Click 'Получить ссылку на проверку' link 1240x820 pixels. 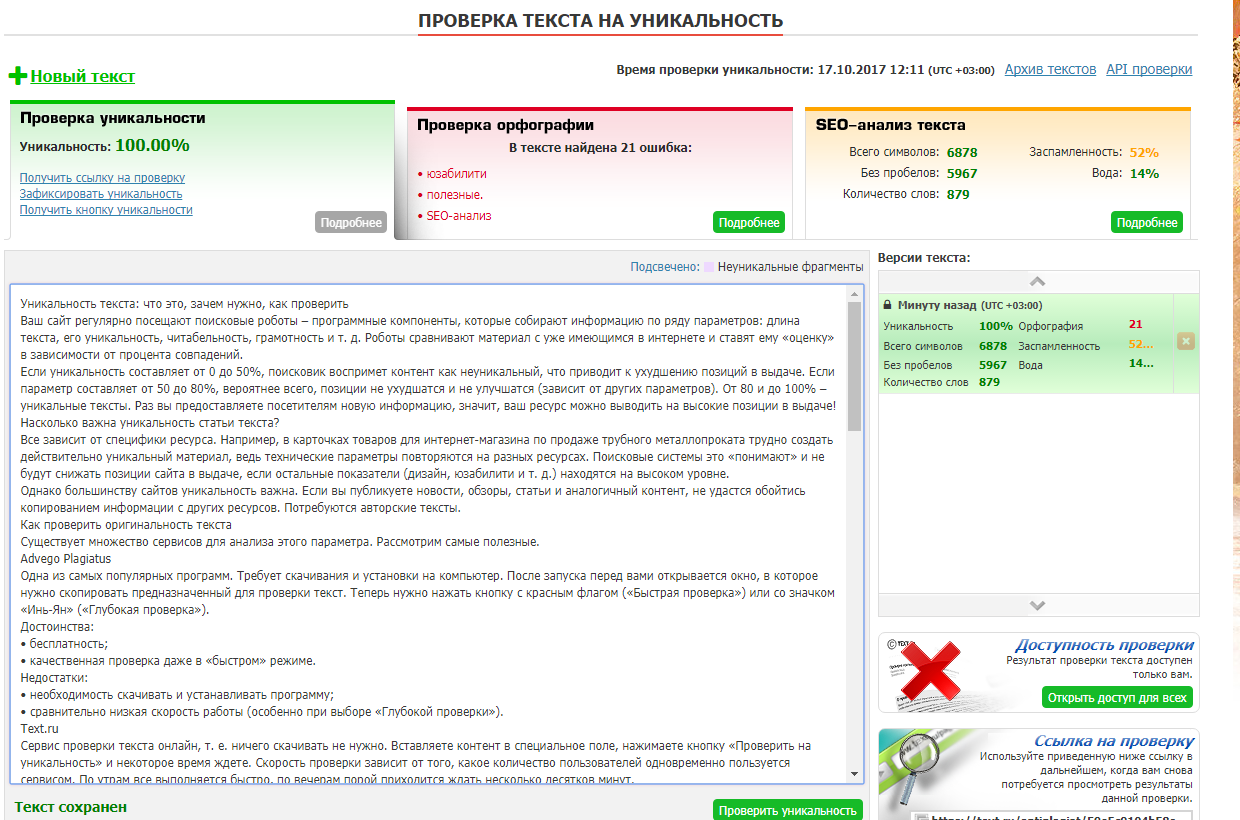102,178
